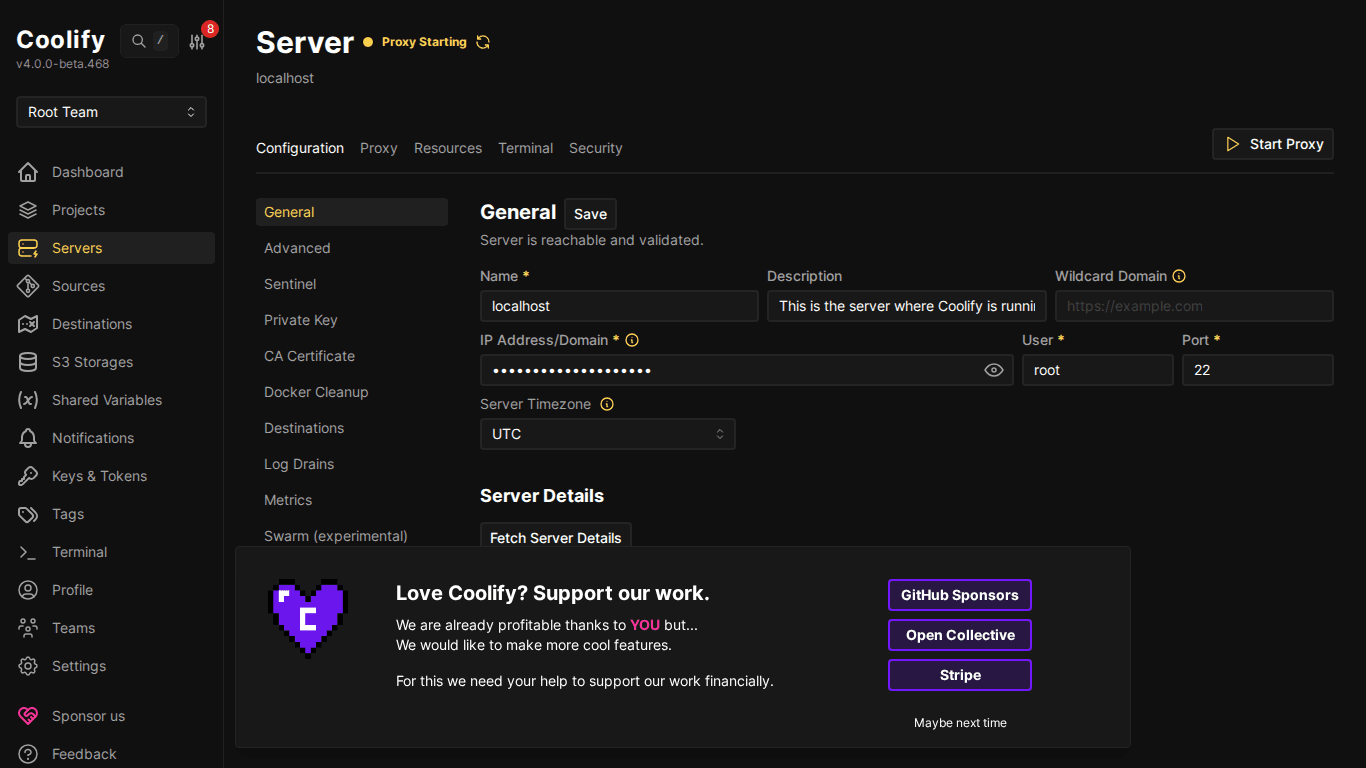Switch to the Proxy tab
This screenshot has height=768, width=1366.
(378, 148)
